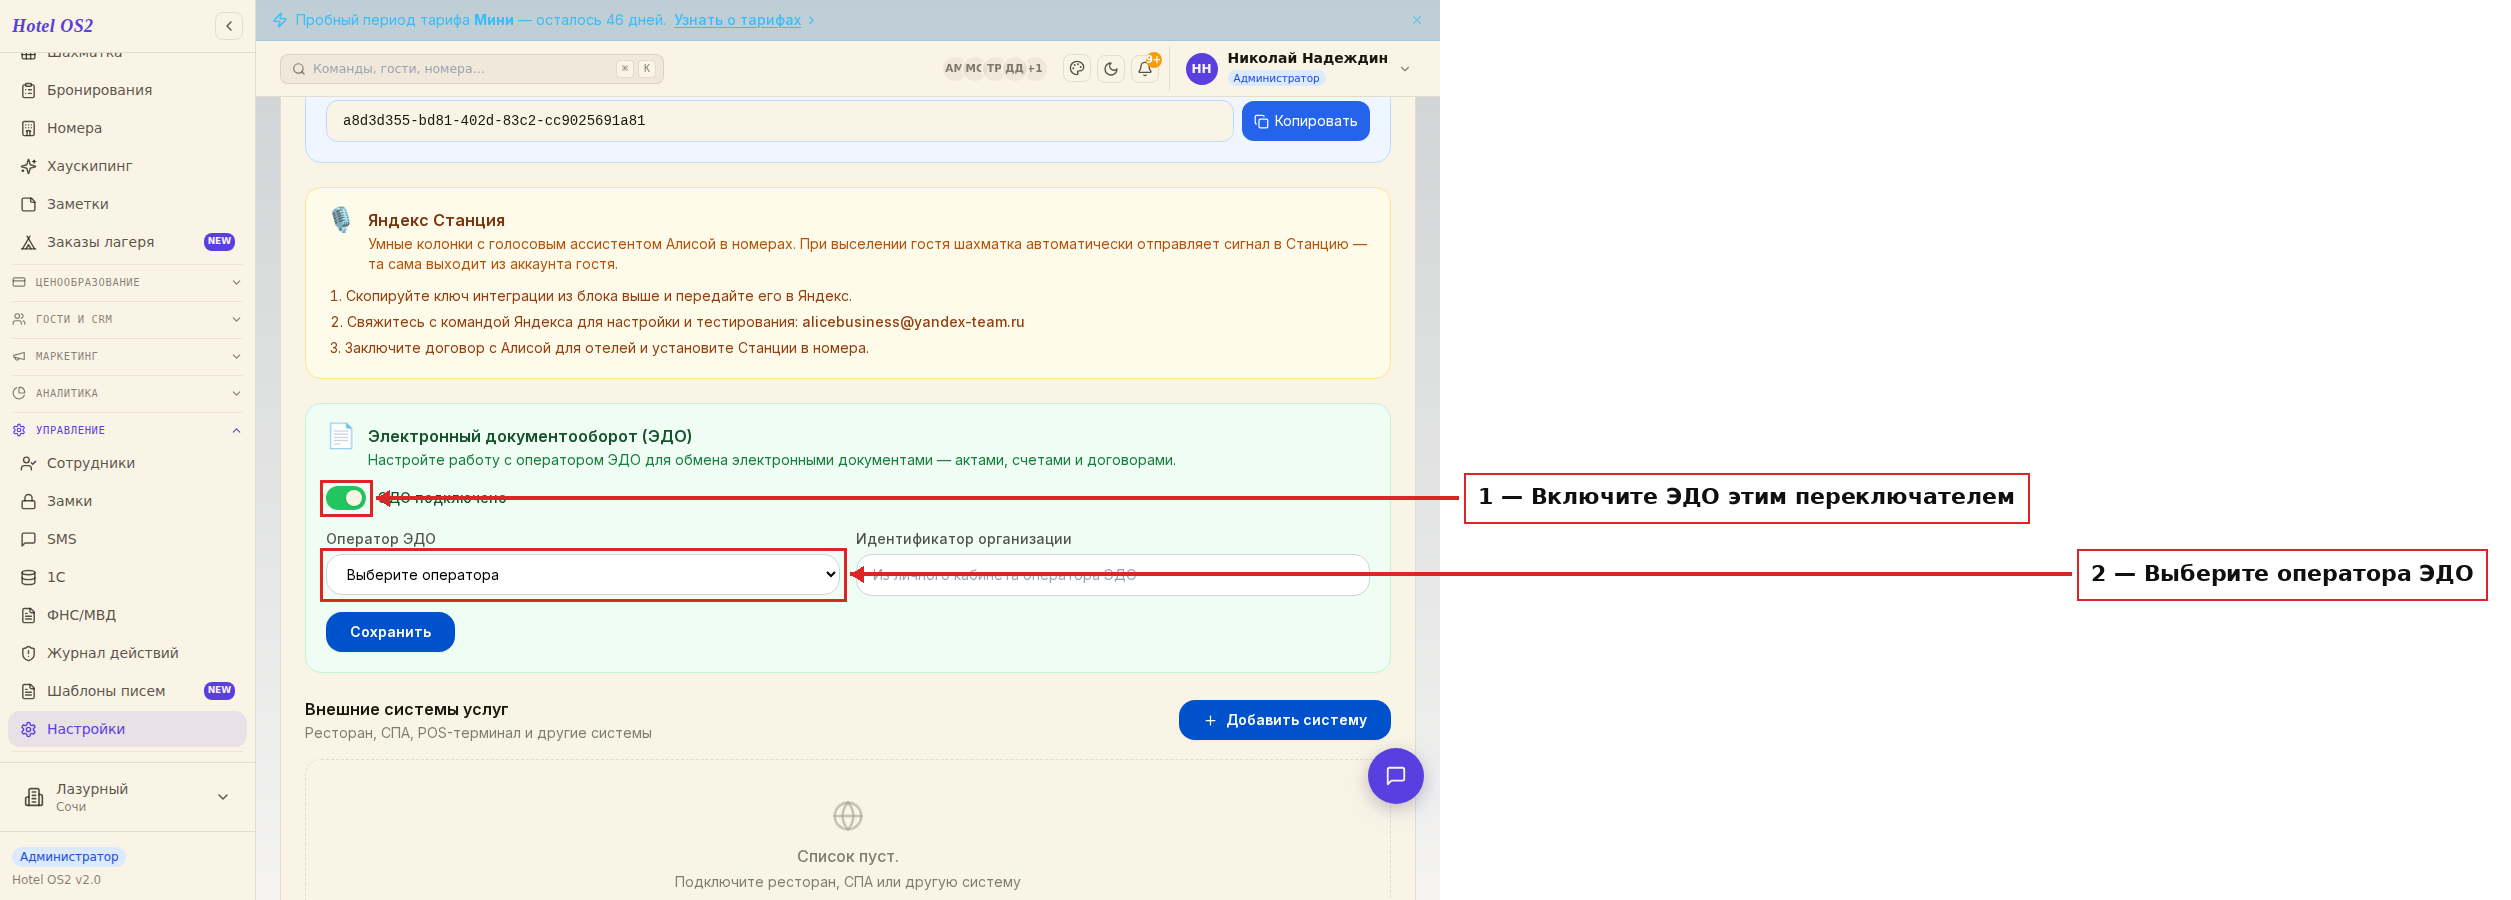Collapse sidebar with the chevron button
The height and width of the screenshot is (900, 2511).
[x=229, y=26]
